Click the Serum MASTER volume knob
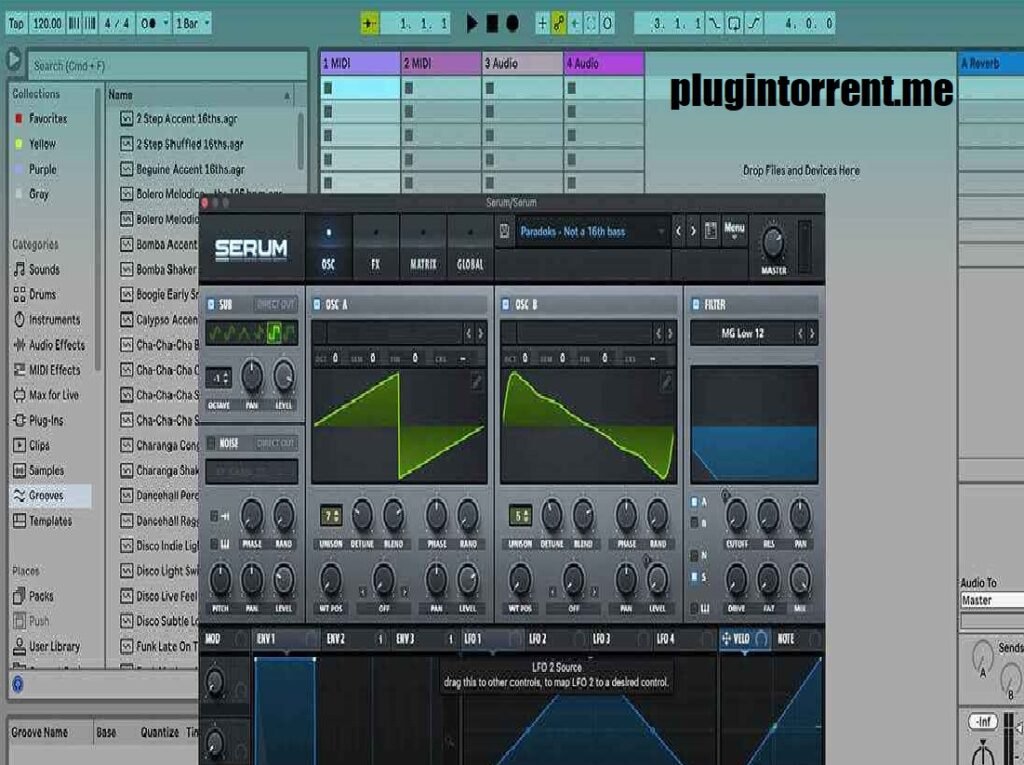Viewport: 1024px width, 765px height. [x=773, y=243]
